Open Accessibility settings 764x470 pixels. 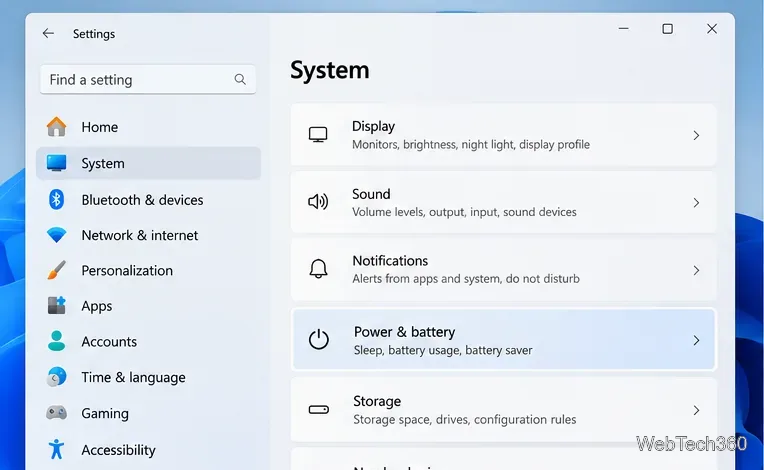click(148, 449)
